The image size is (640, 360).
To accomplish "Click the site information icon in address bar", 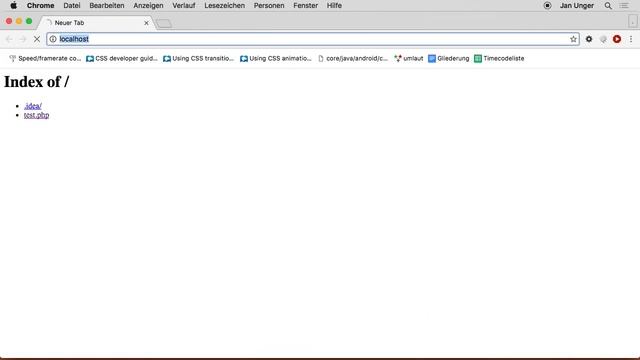I will [x=53, y=39].
